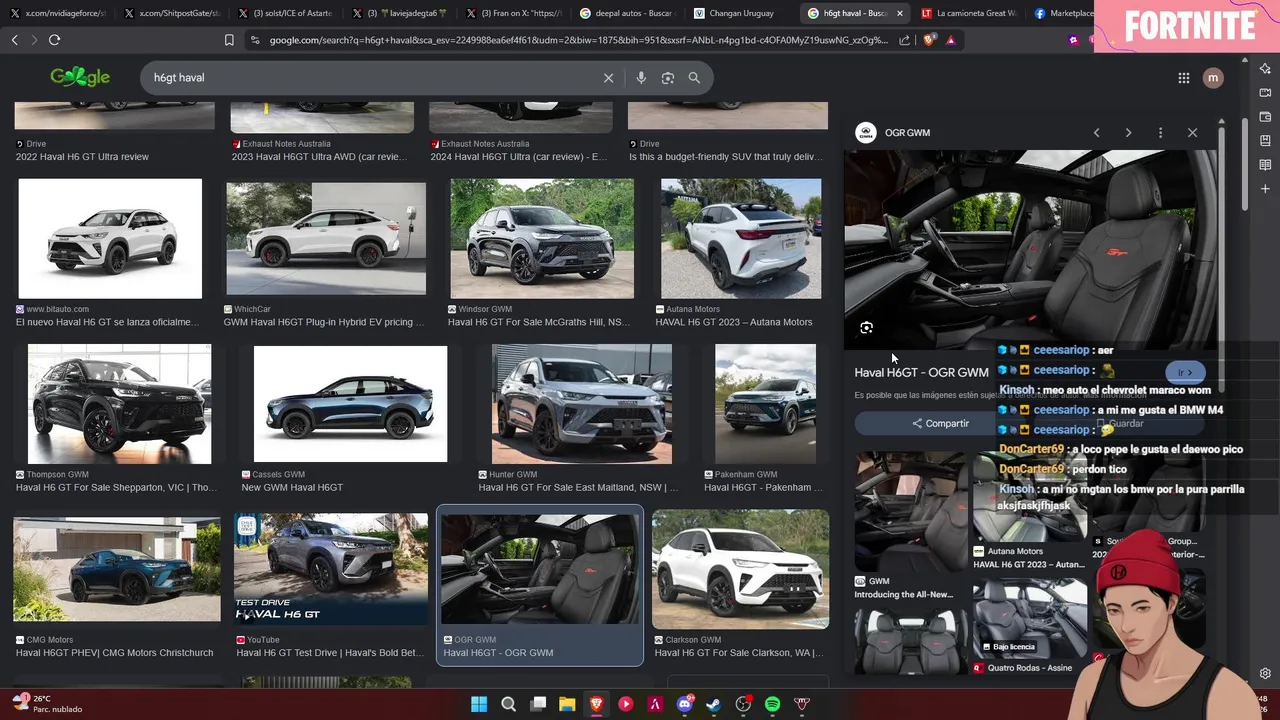Open Thompson GWM Shepparton car image
The height and width of the screenshot is (720, 1280).
pos(119,404)
